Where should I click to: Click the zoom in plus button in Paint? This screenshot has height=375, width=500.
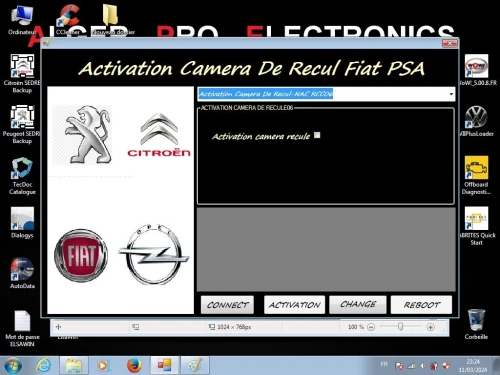pyautogui.click(x=430, y=327)
